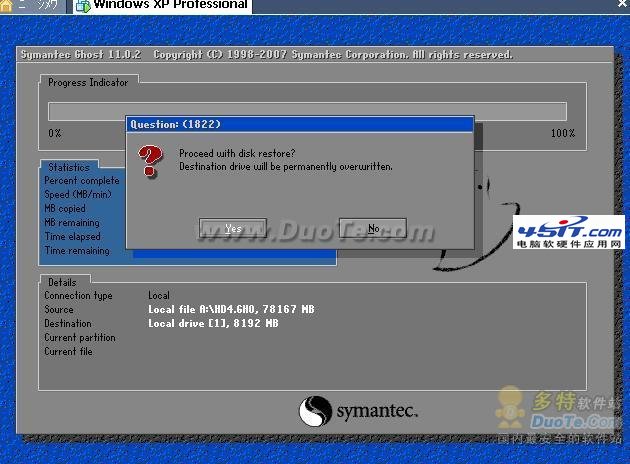Confirm disk restore with Yes button
This screenshot has width=630, height=464.
point(233,228)
